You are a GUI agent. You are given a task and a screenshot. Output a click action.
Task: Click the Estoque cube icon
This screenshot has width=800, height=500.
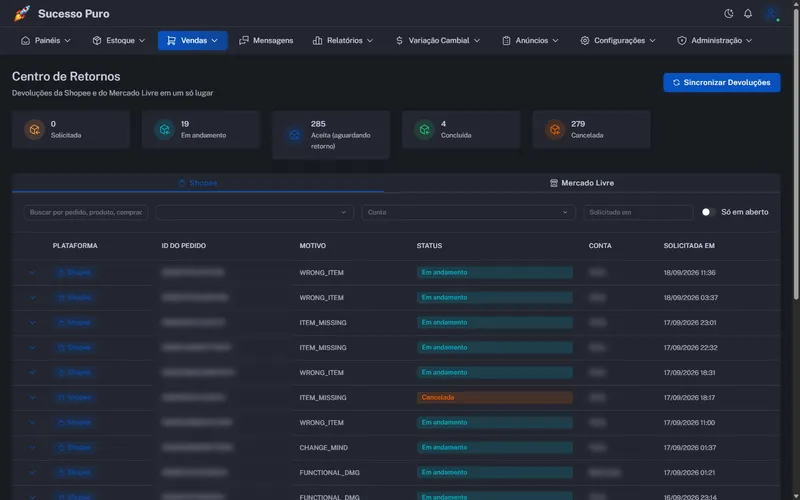pos(96,40)
